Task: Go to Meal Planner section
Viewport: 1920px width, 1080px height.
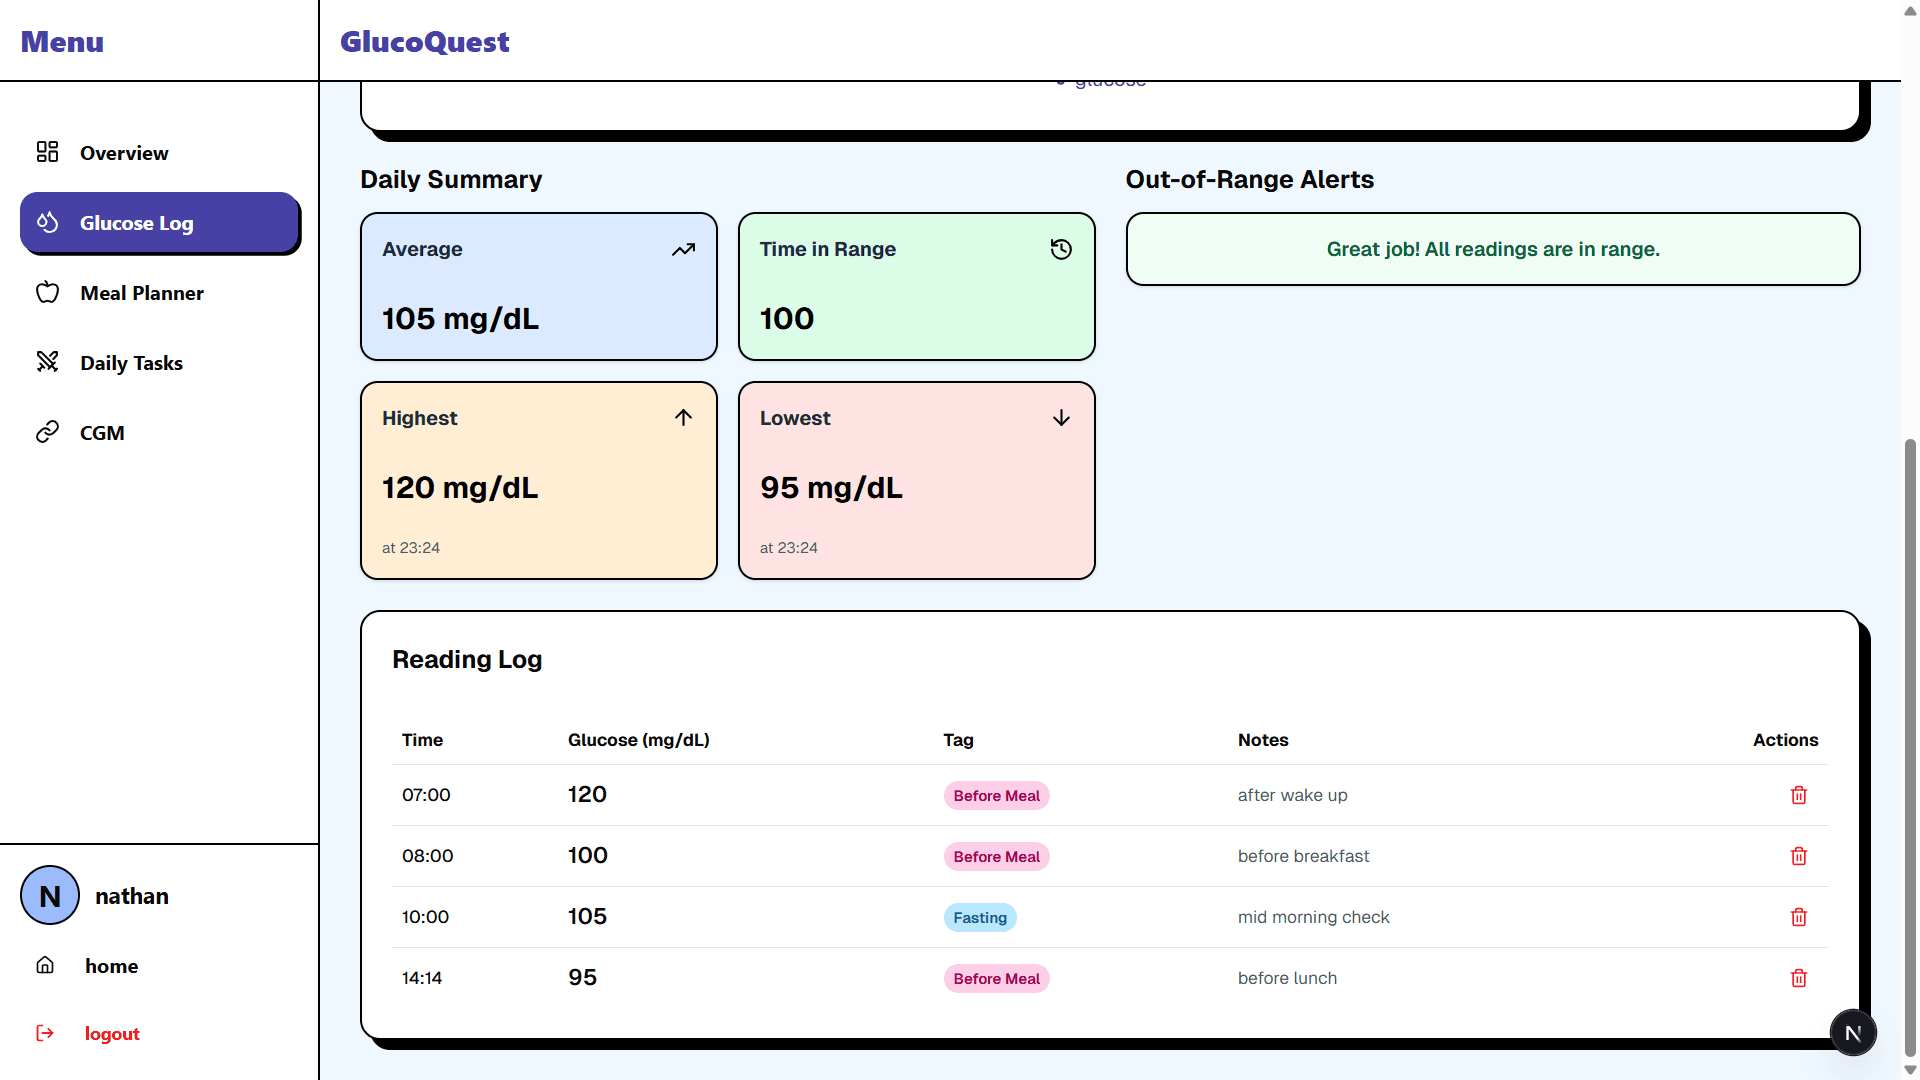Action: click(141, 293)
